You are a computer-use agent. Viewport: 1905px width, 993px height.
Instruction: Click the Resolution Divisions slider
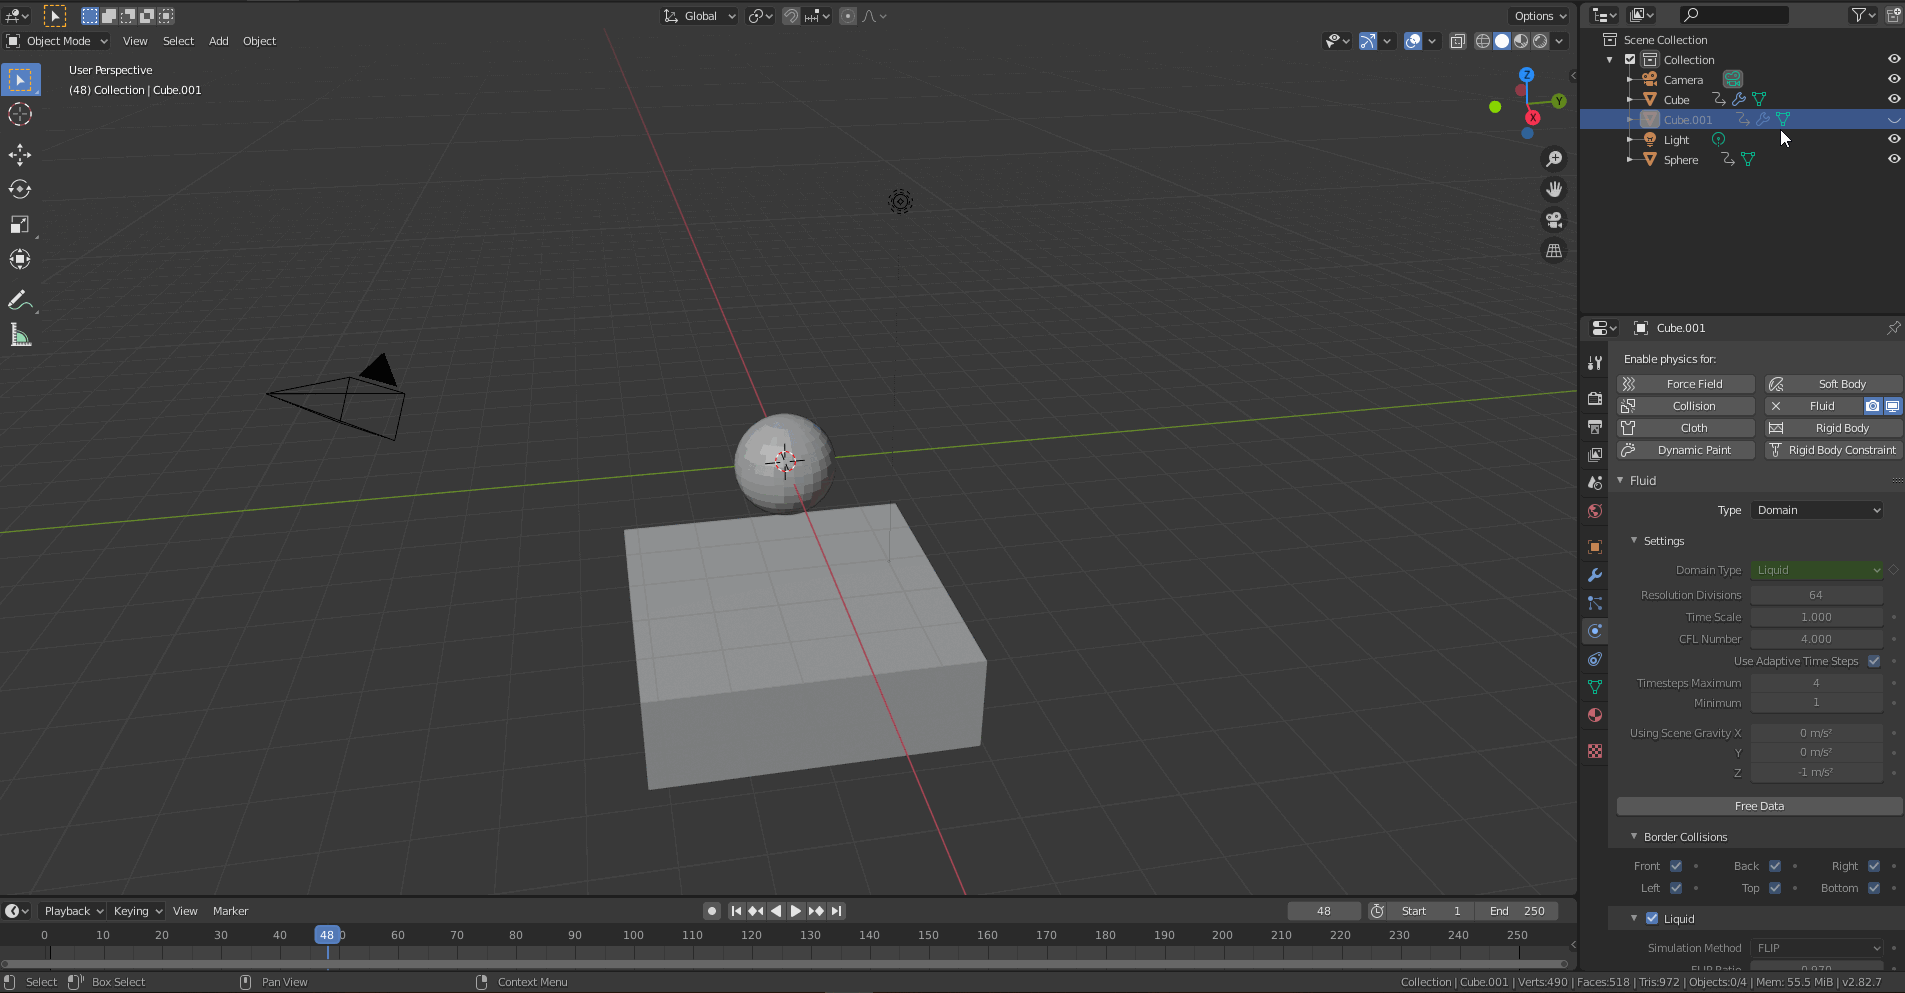point(1816,594)
